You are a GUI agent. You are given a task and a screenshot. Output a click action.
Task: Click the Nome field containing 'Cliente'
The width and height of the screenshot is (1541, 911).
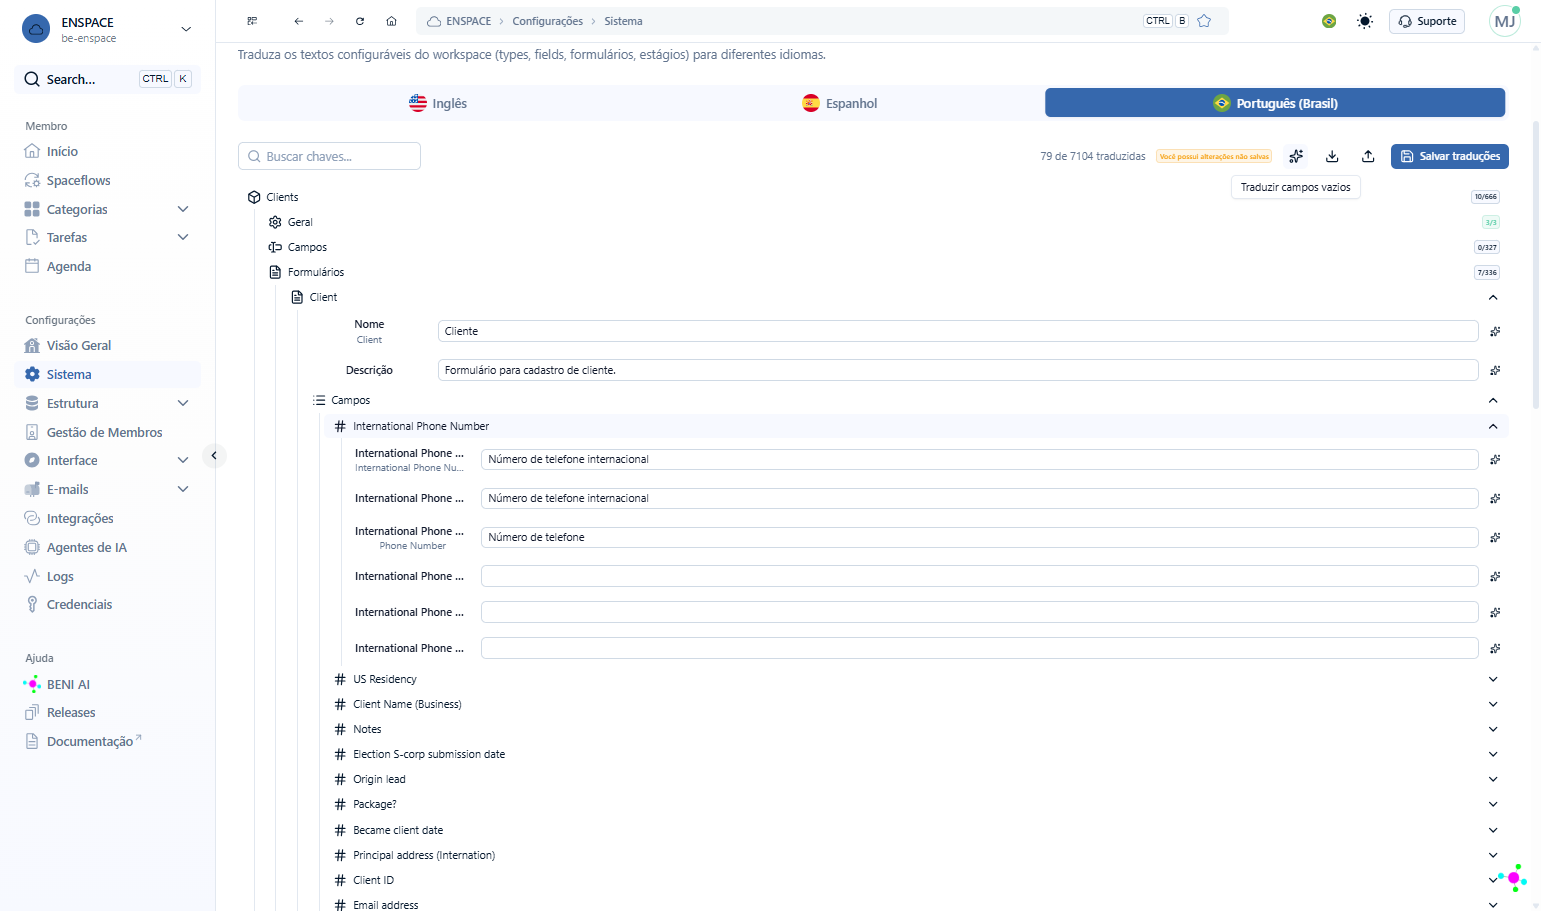(x=958, y=331)
